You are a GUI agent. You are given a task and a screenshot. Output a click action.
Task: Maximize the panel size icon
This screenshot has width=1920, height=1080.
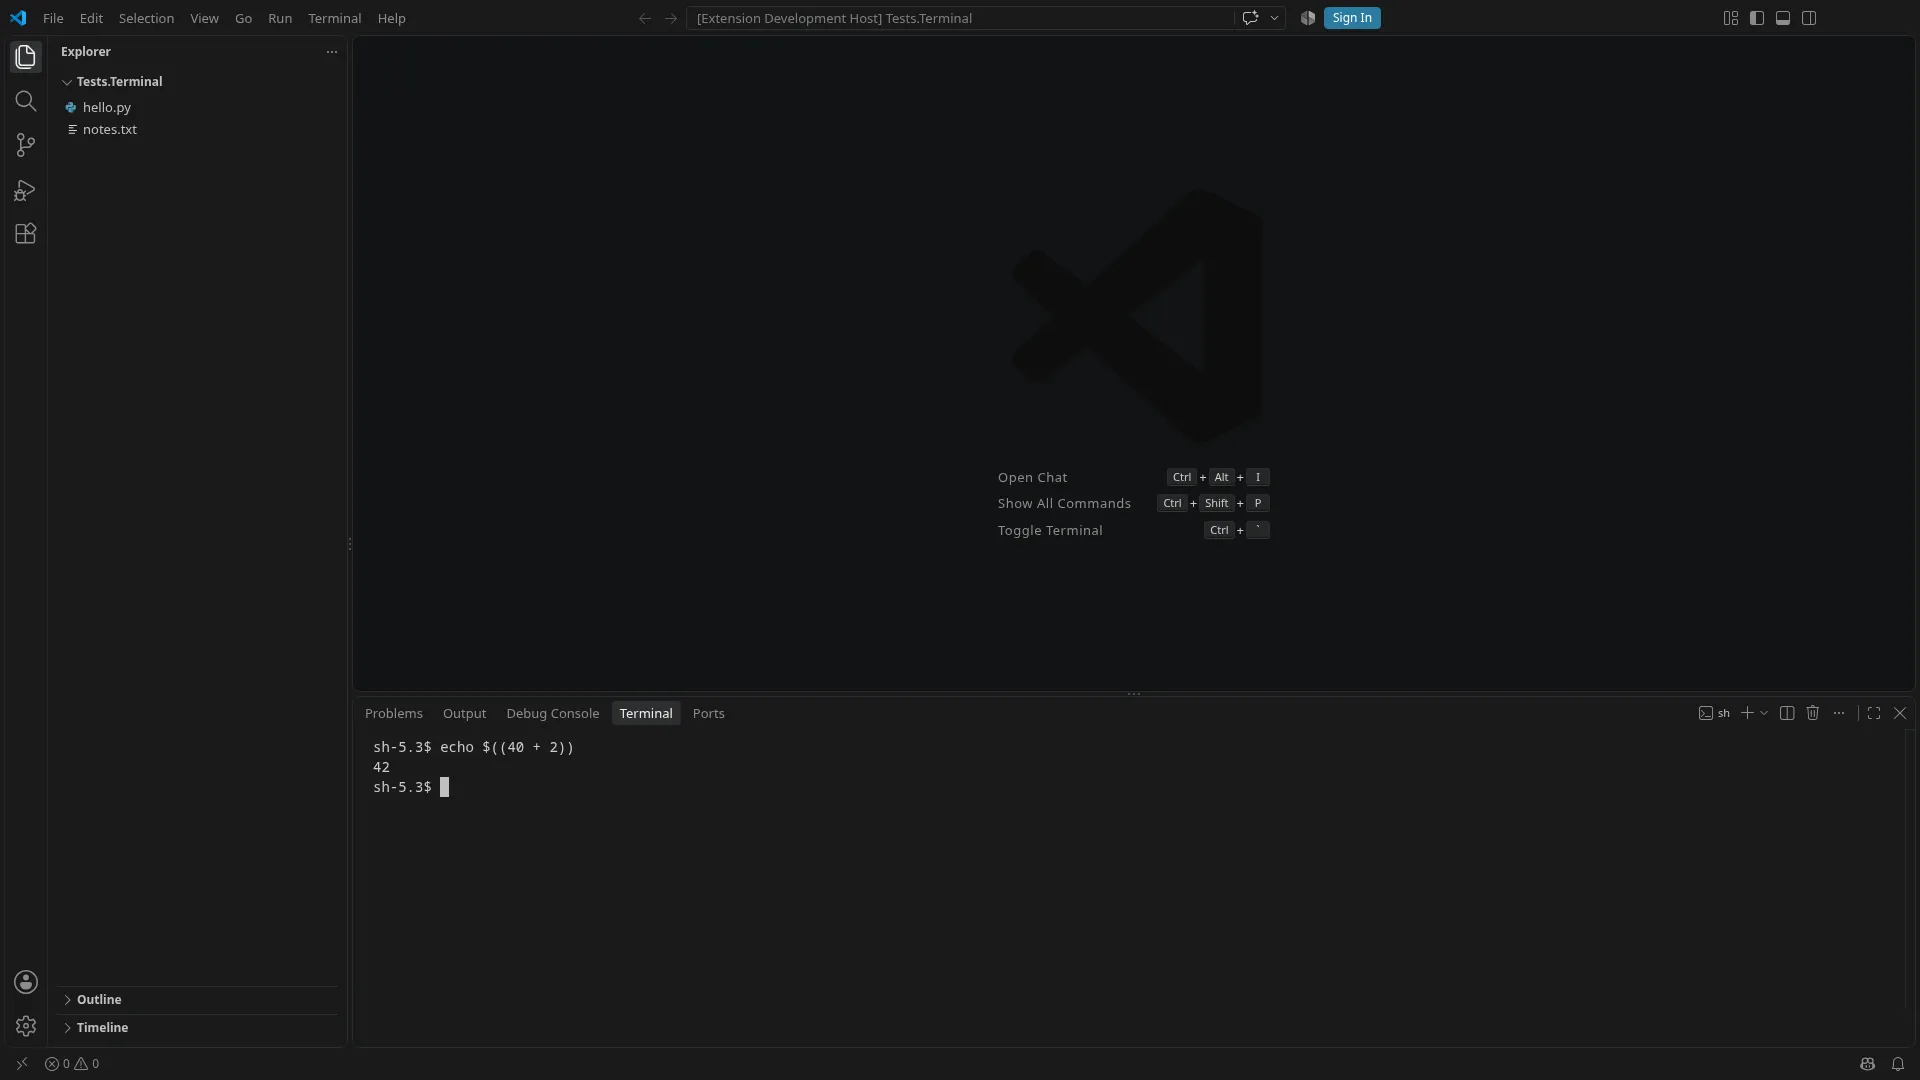pos(1874,713)
